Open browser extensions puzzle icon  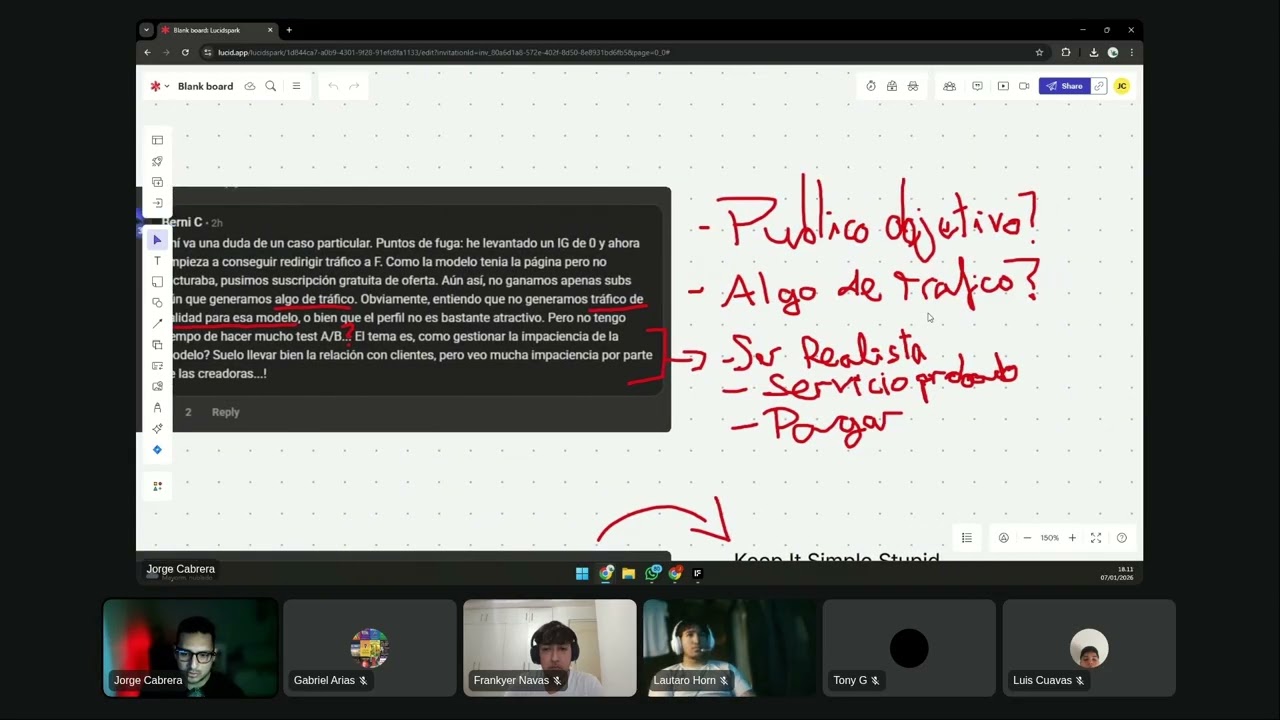tap(1066, 52)
